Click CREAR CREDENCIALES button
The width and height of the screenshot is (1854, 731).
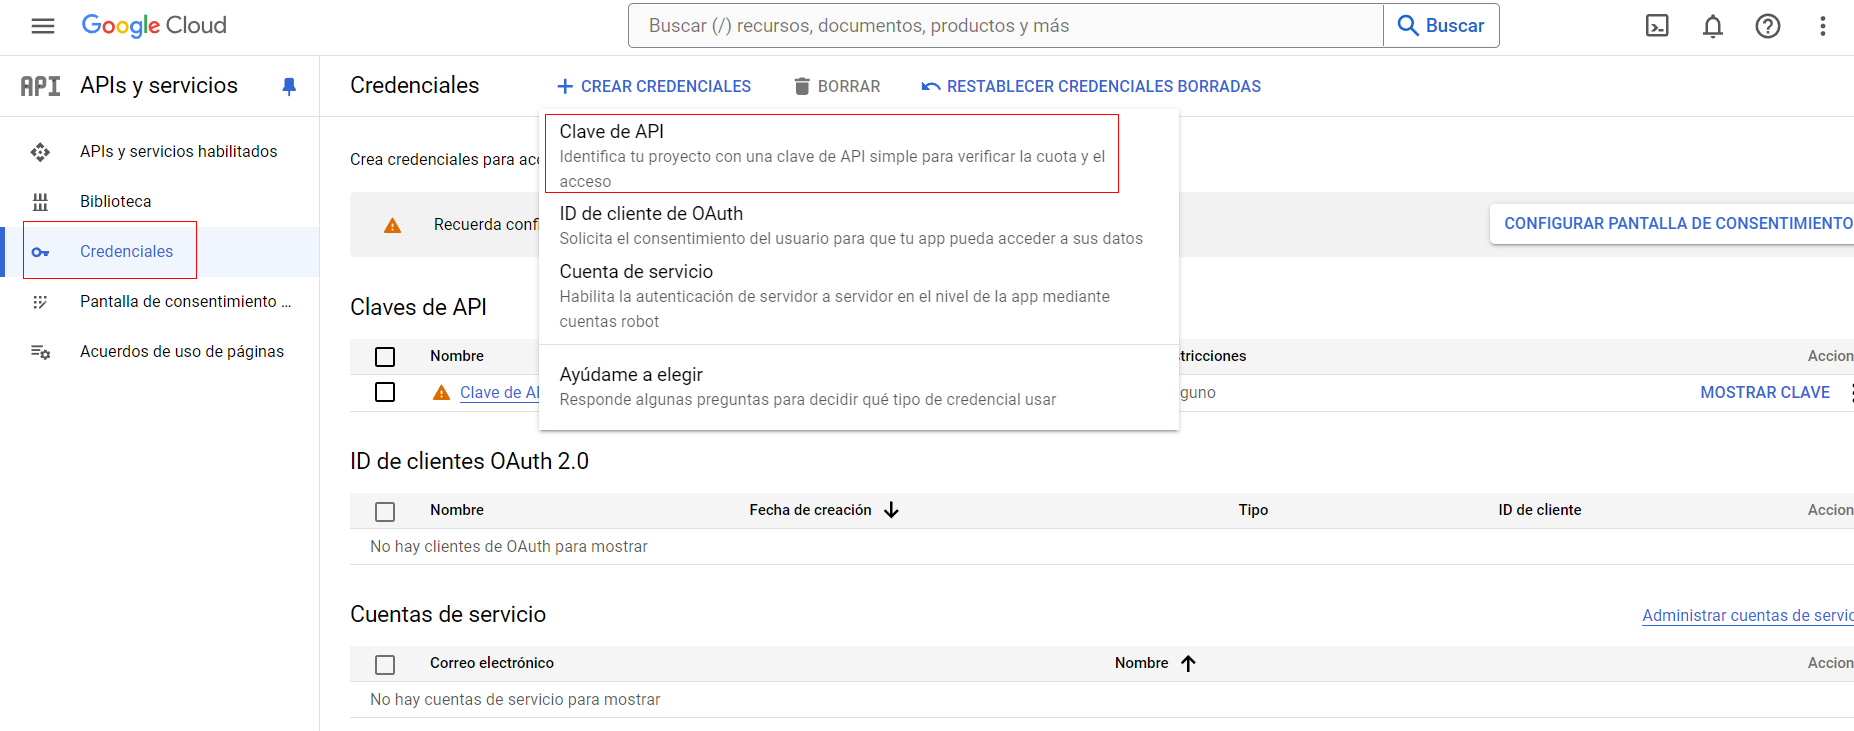[x=653, y=86]
